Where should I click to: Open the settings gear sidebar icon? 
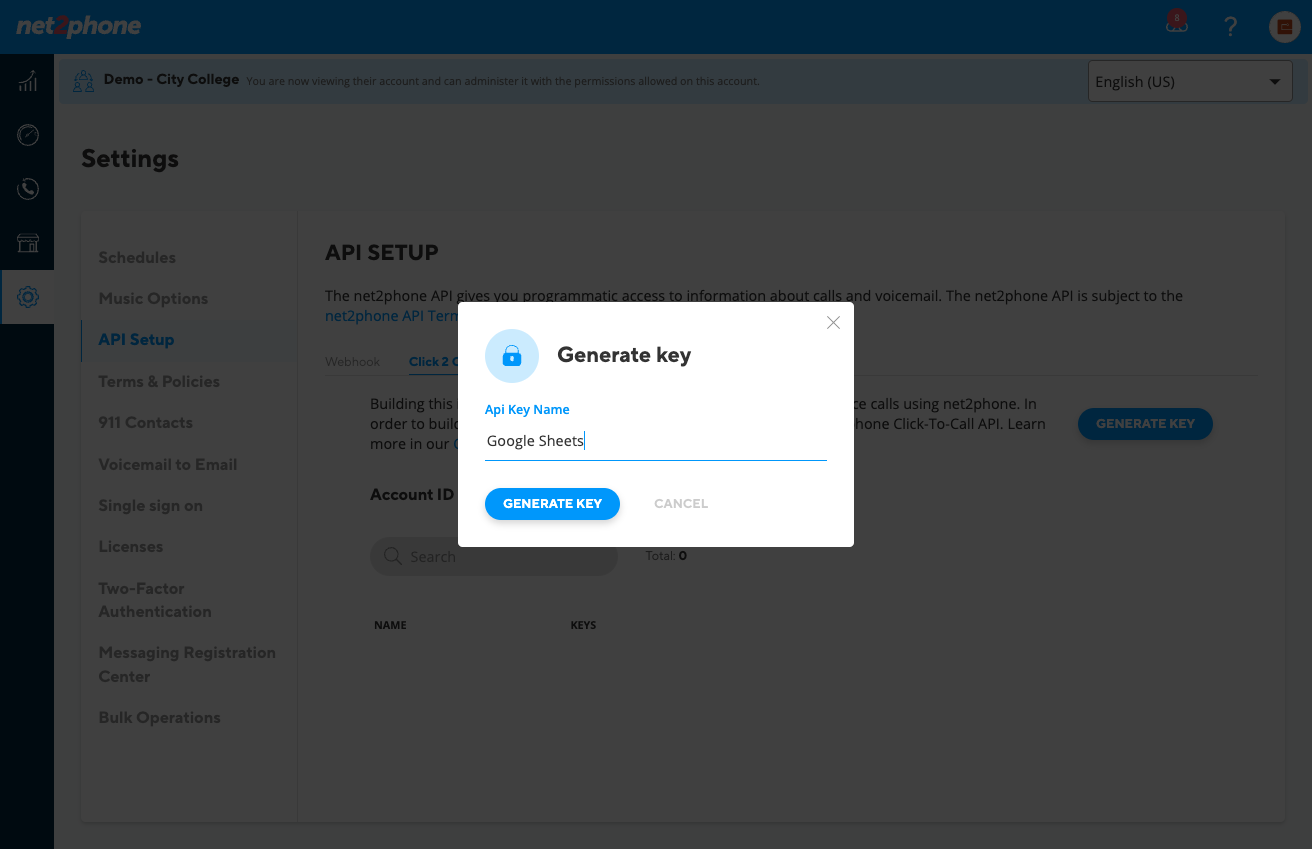(28, 297)
